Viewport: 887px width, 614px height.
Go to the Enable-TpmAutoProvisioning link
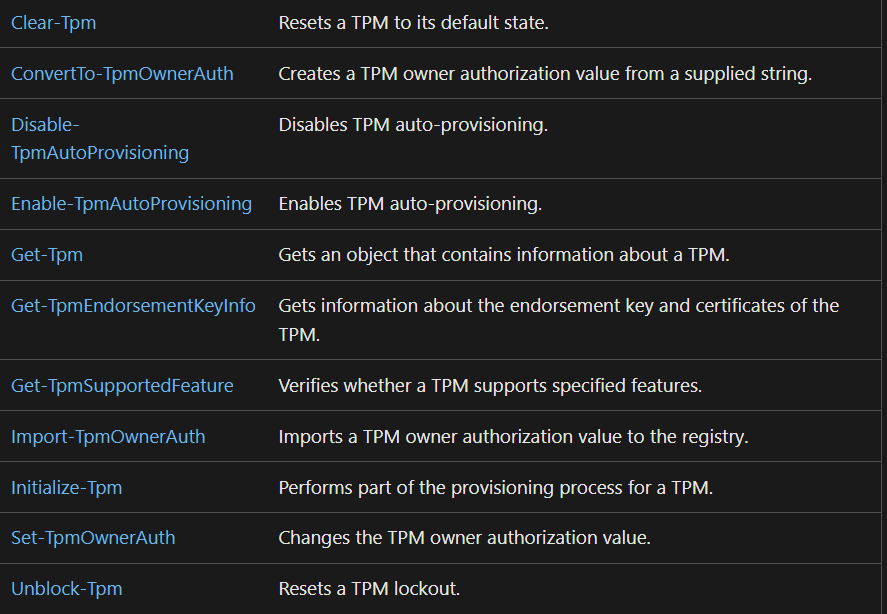point(131,204)
